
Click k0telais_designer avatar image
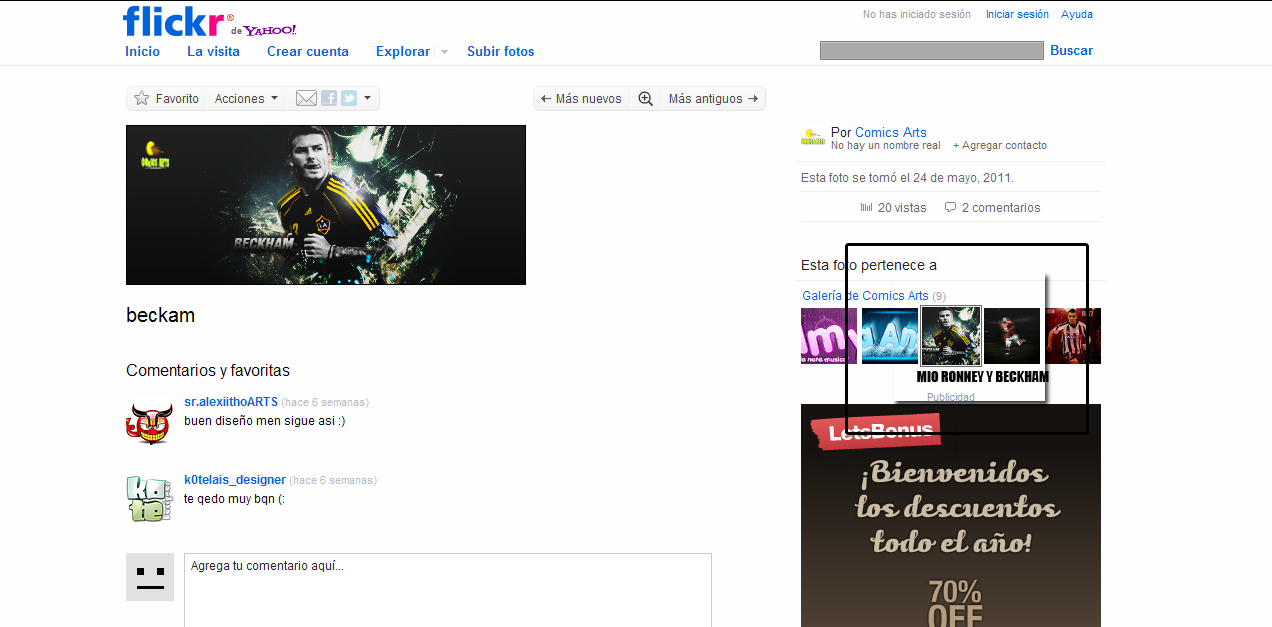pyautogui.click(x=150, y=498)
